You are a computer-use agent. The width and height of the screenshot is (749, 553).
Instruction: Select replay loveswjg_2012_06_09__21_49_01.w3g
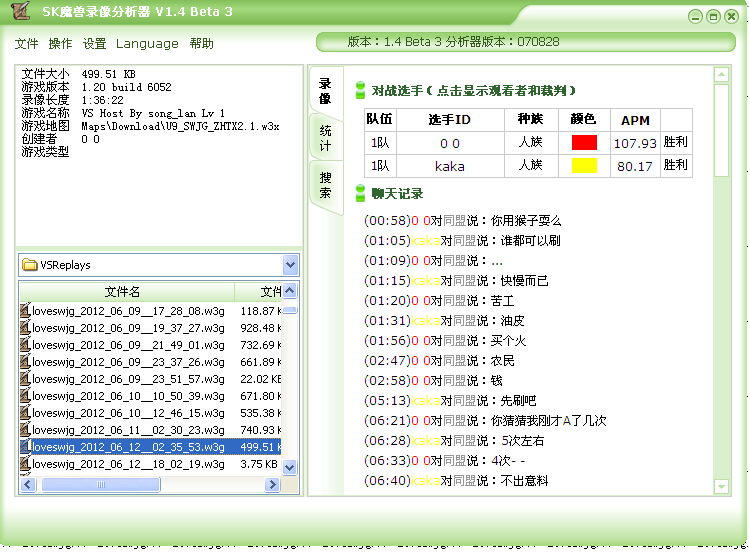(x=128, y=345)
